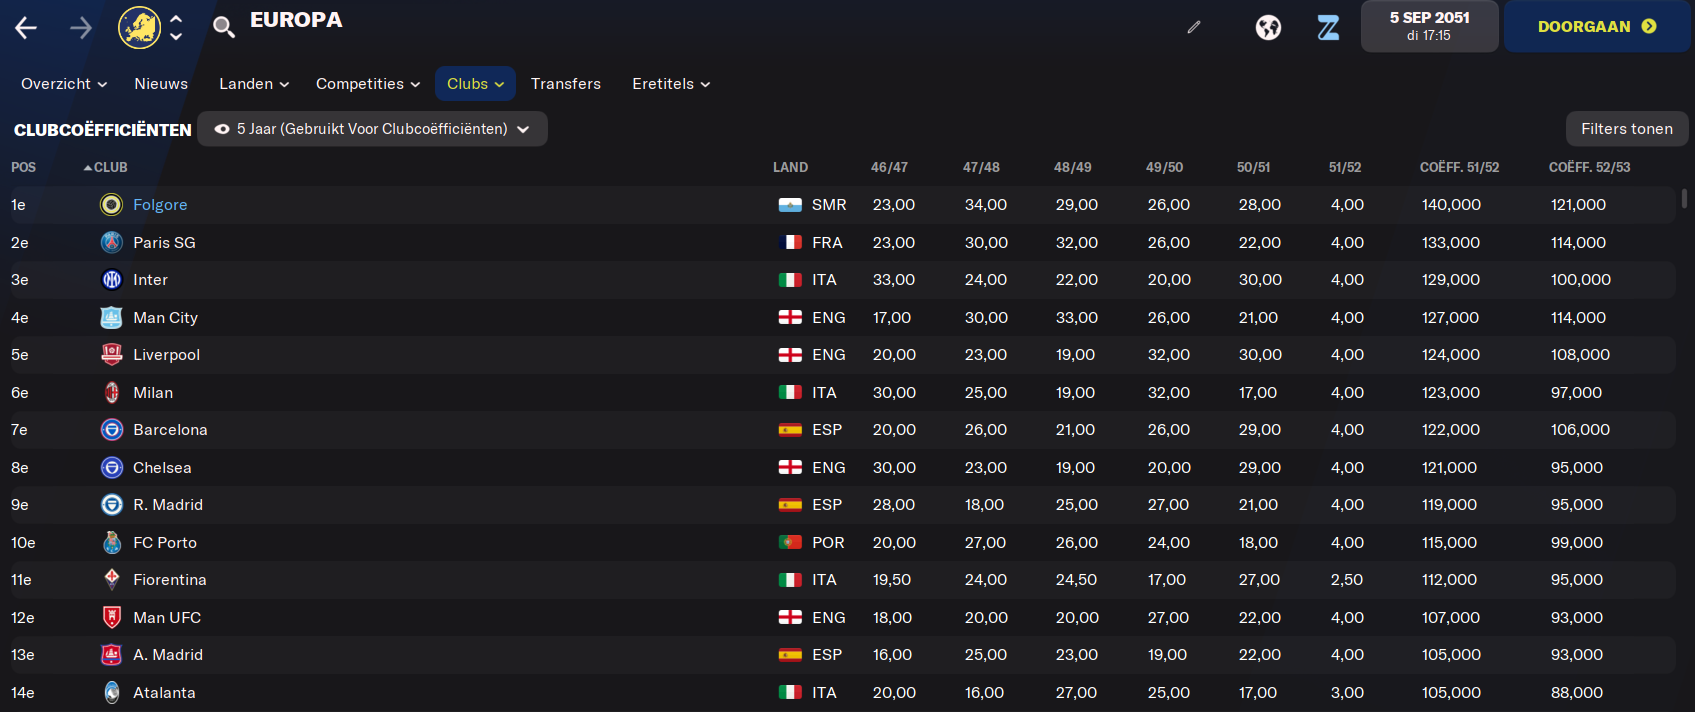Click the FC Porto club crest
The image size is (1695, 712).
[111, 542]
